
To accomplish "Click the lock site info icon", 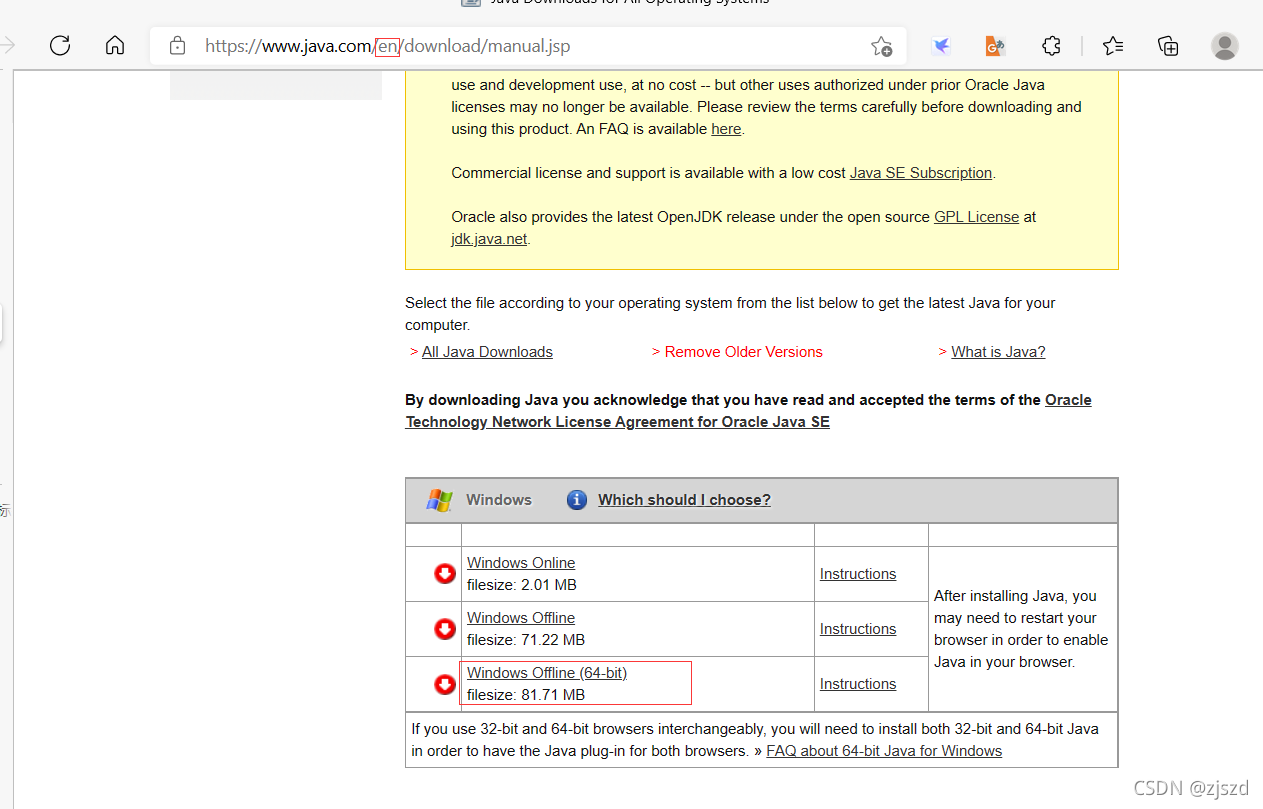I will [x=177, y=45].
